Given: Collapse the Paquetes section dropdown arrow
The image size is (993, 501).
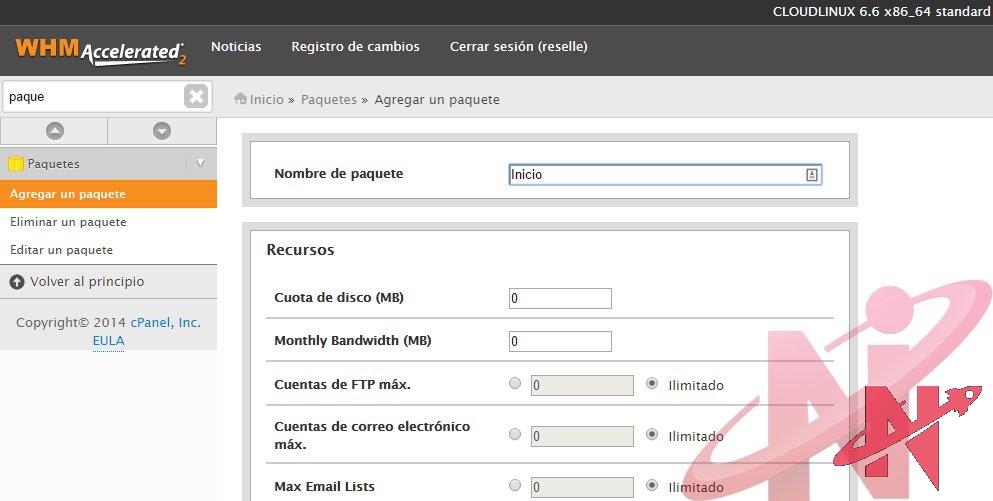Looking at the screenshot, I should point(200,163).
